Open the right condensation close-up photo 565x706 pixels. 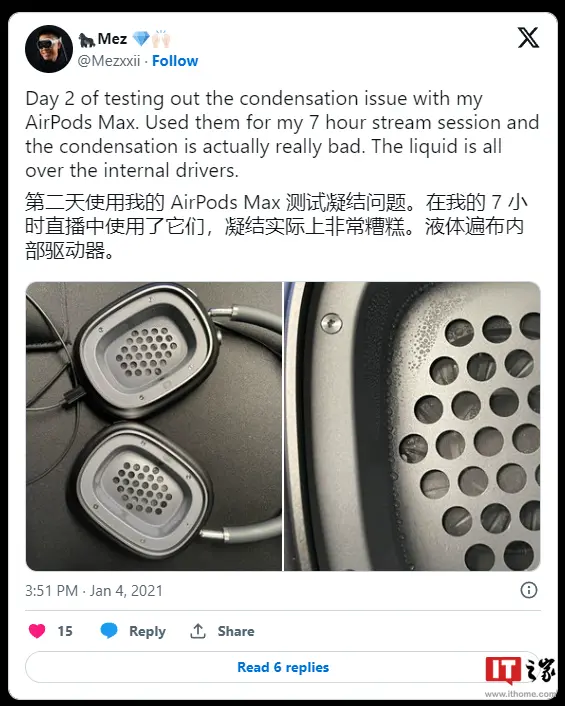(x=412, y=426)
